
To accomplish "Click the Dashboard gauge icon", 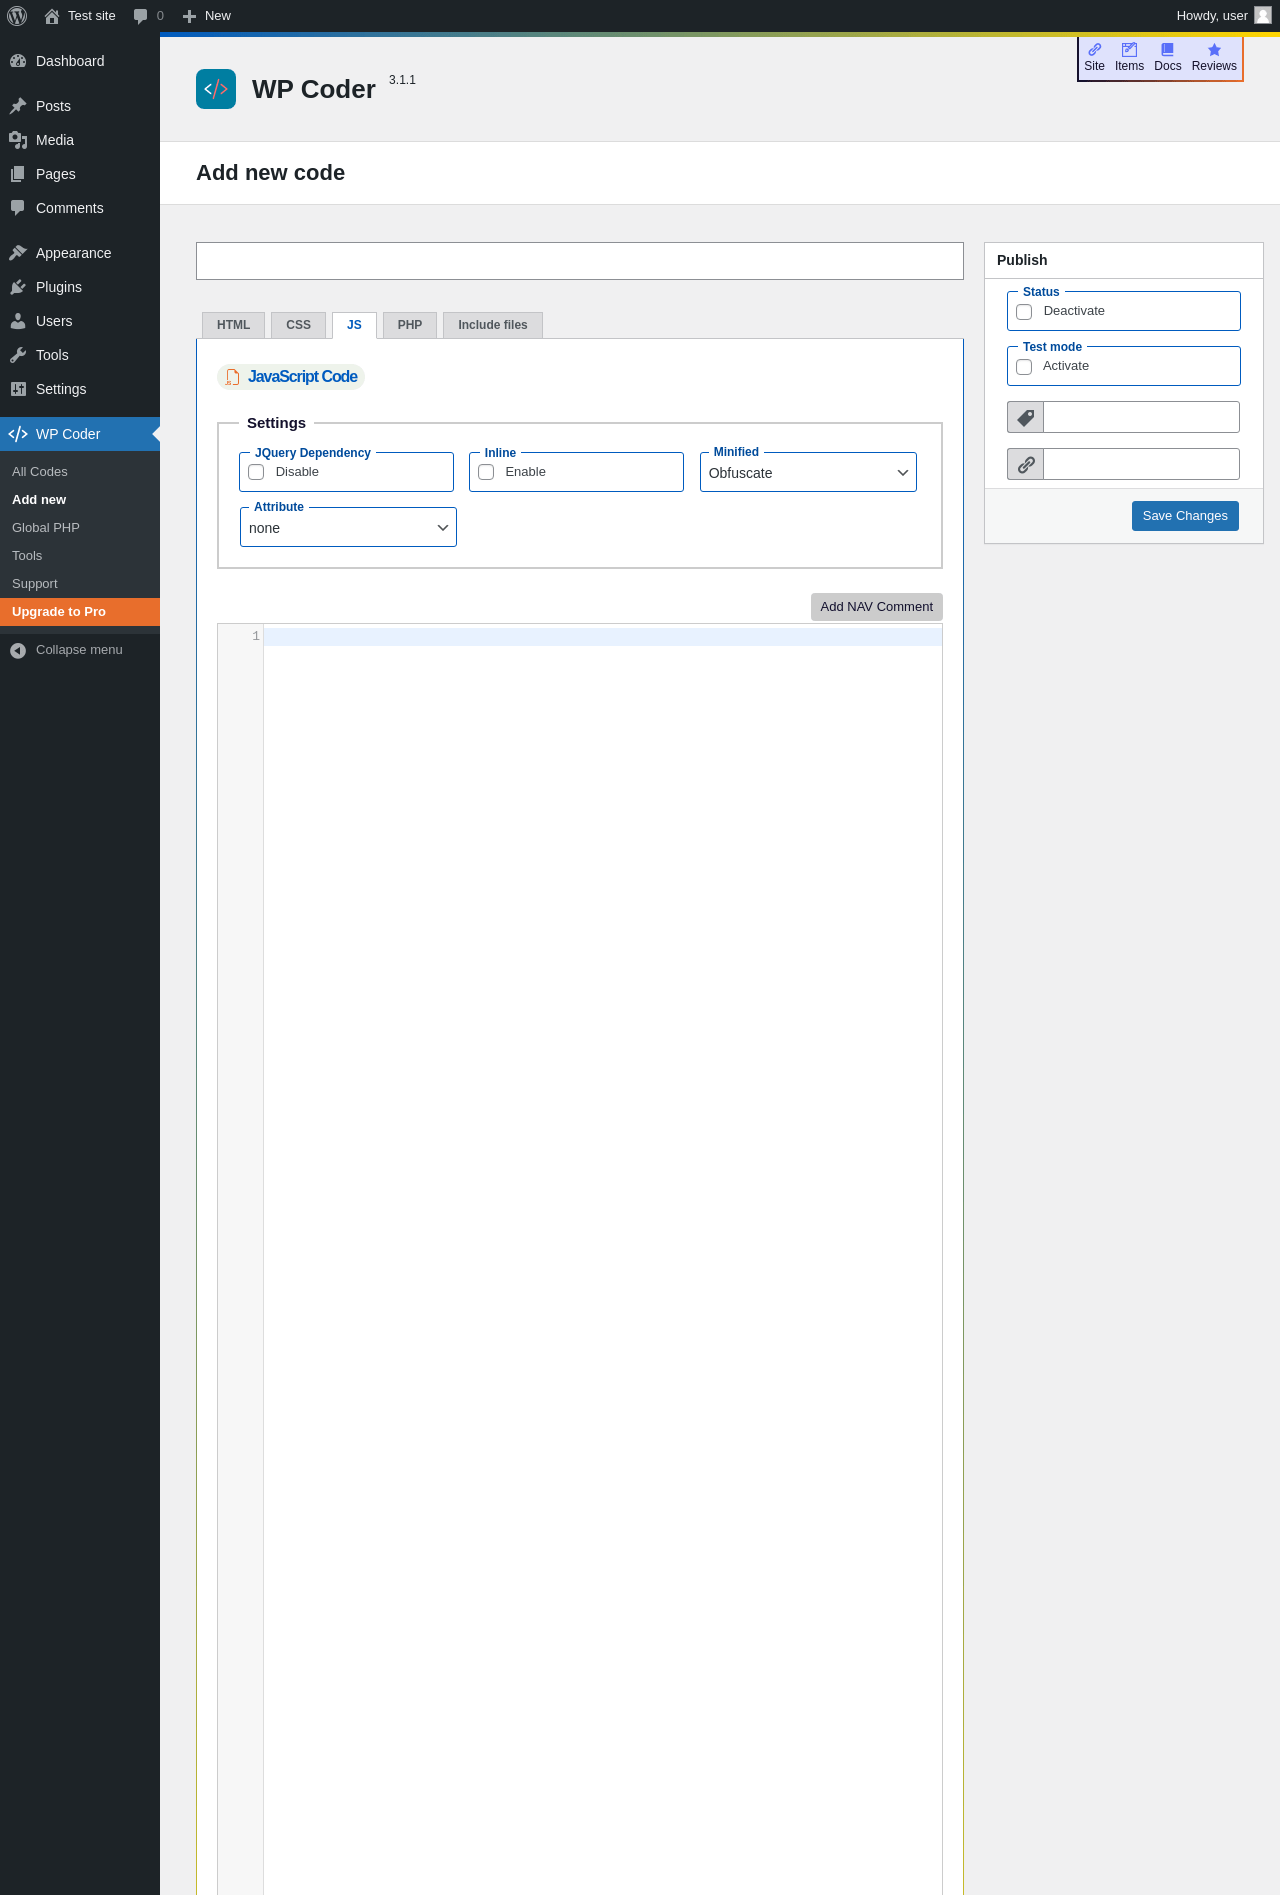I will pyautogui.click(x=18, y=61).
